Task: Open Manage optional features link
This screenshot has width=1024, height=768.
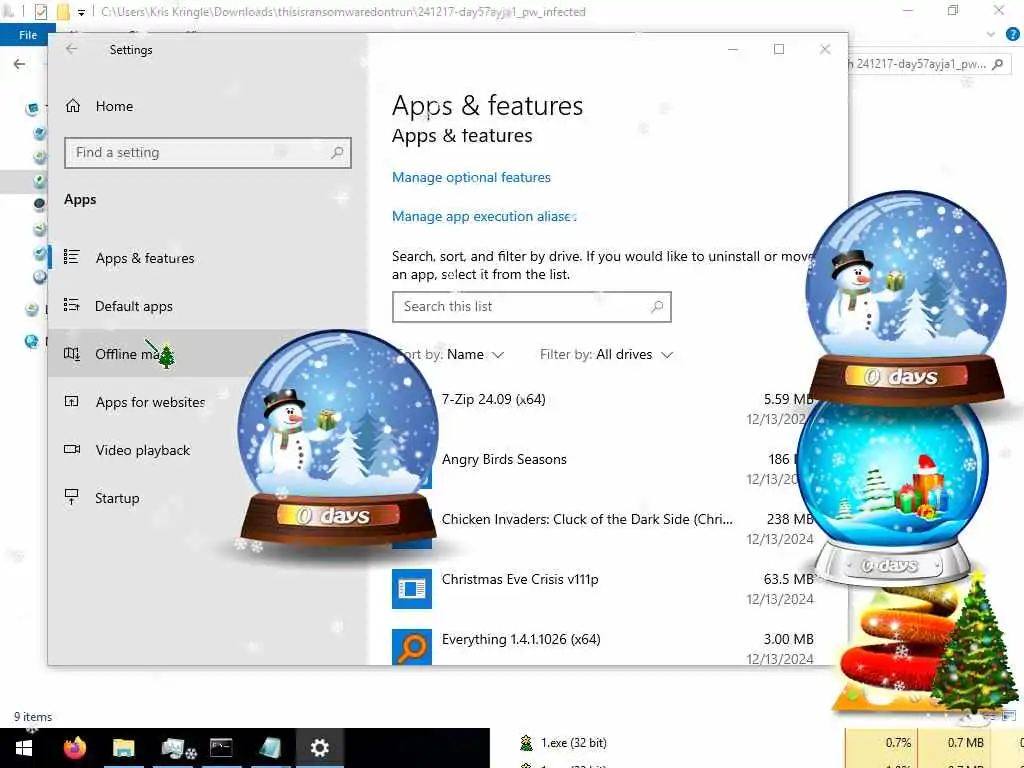Action: (x=472, y=177)
